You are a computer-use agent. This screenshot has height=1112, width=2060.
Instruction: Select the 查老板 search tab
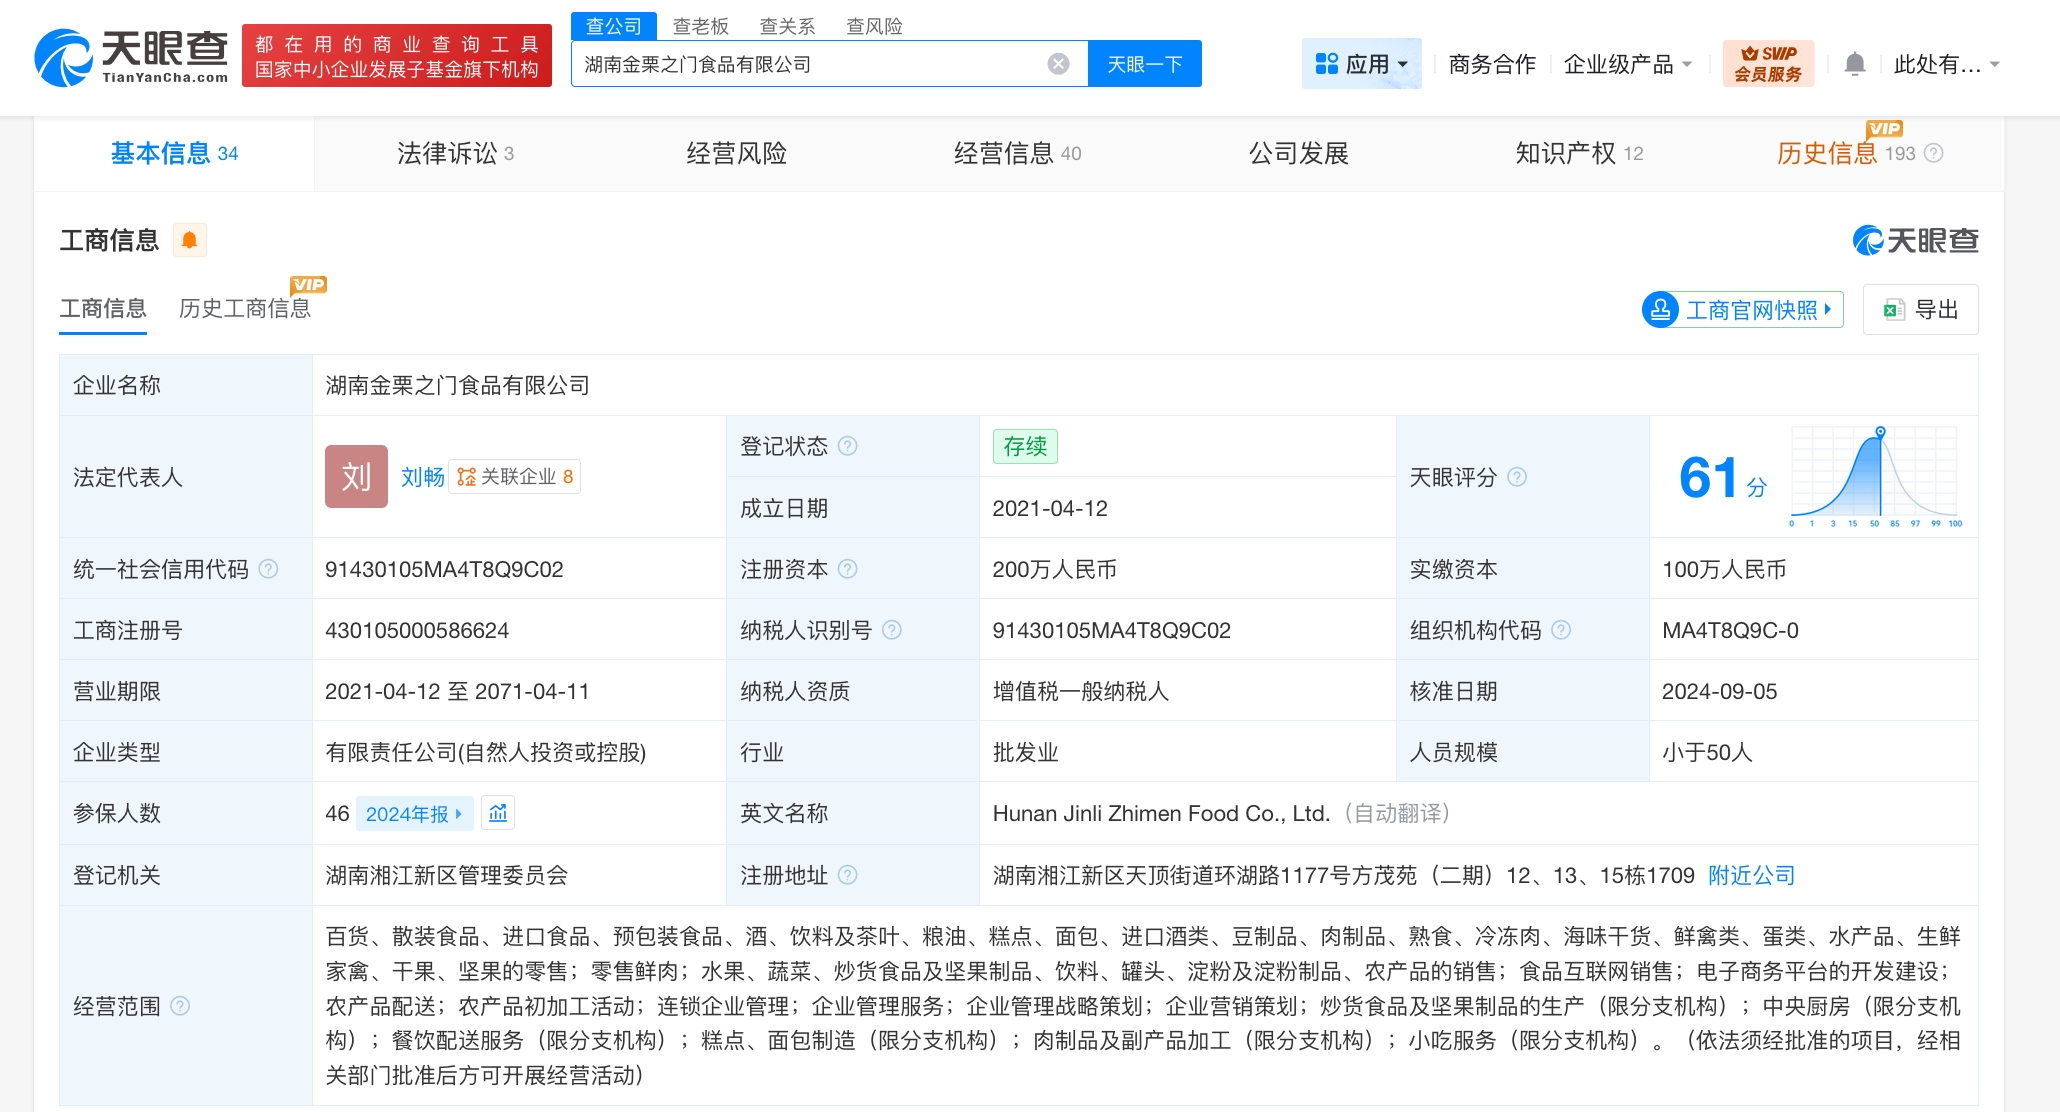point(700,26)
